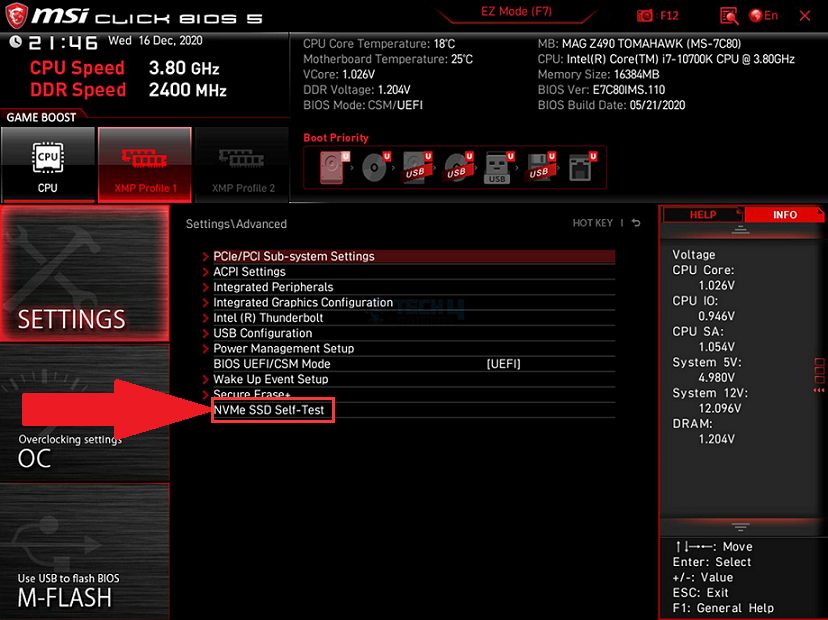
Task: Expand PCIe/PCI Sub-system Settings
Action: click(293, 256)
